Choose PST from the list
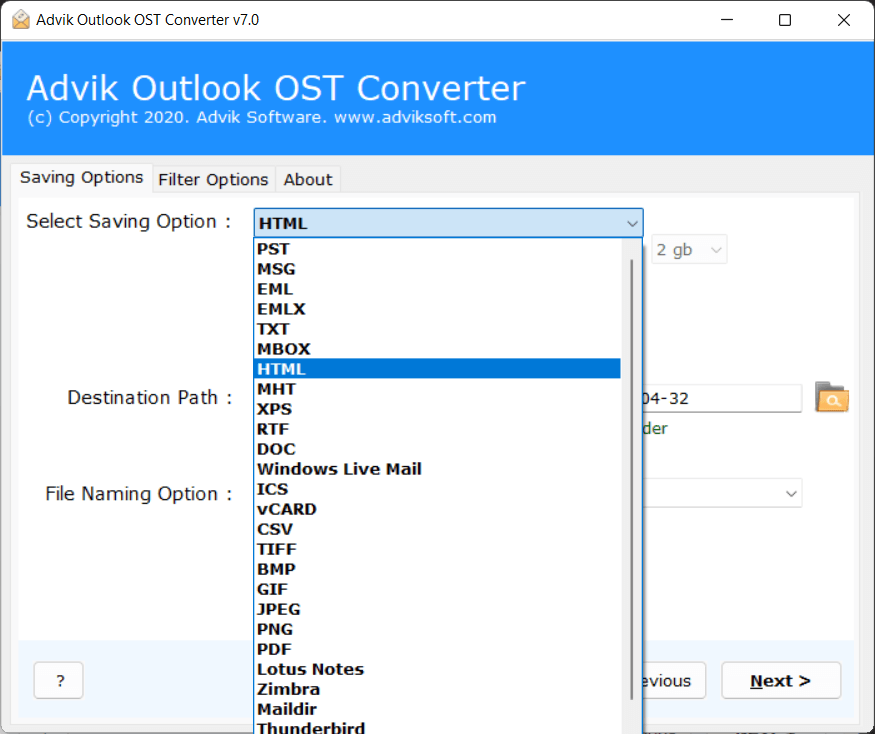 tap(437, 249)
